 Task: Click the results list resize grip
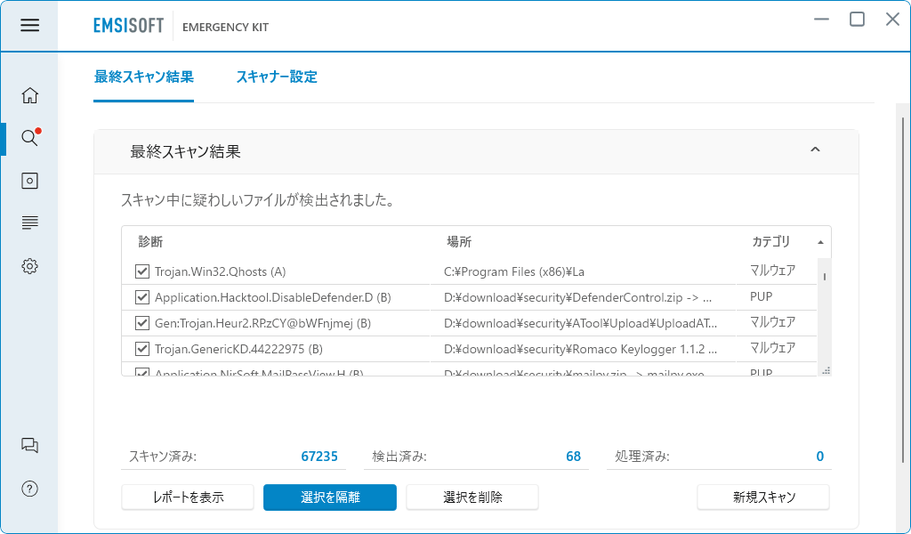coord(826,370)
